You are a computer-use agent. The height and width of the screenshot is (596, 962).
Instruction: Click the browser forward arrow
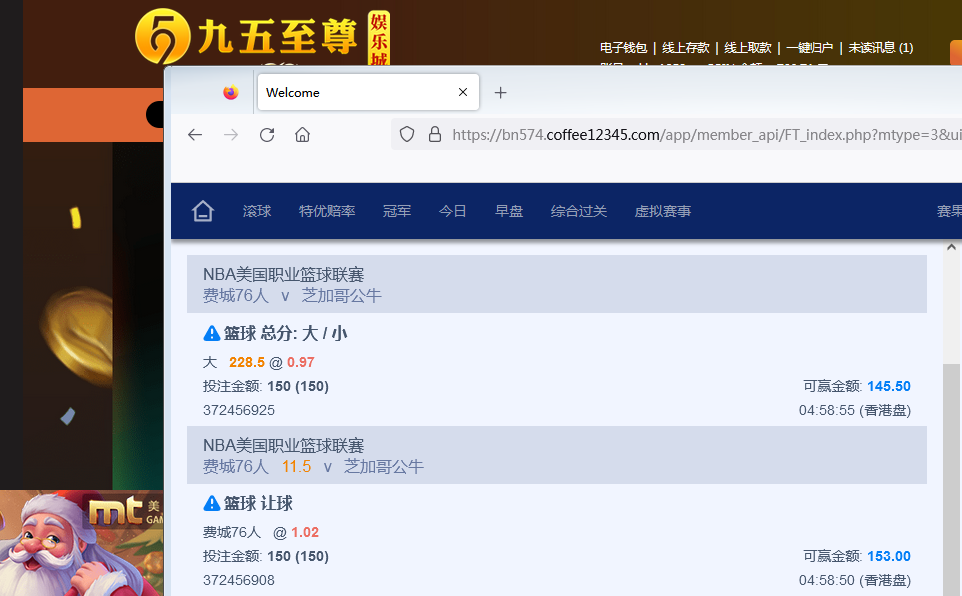pyautogui.click(x=231, y=134)
